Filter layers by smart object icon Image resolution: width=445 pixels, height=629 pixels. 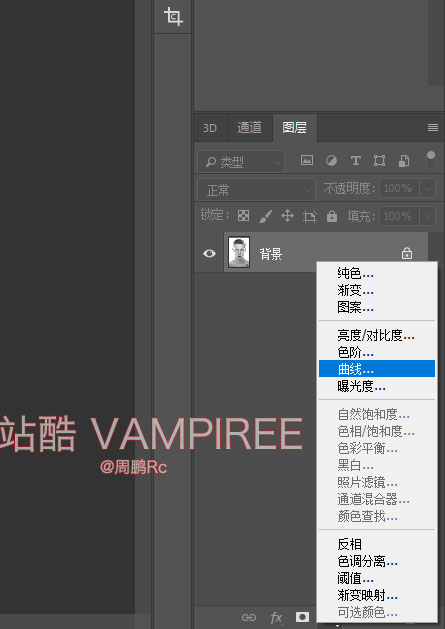[x=404, y=161]
